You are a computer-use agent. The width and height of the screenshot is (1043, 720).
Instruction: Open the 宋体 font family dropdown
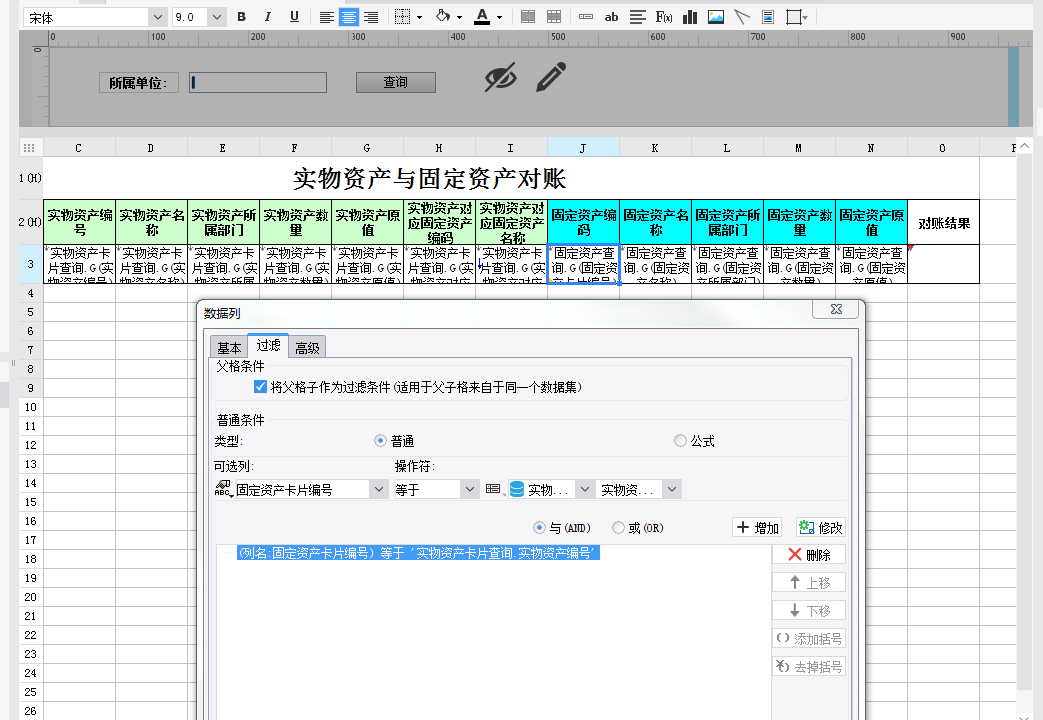pos(157,17)
